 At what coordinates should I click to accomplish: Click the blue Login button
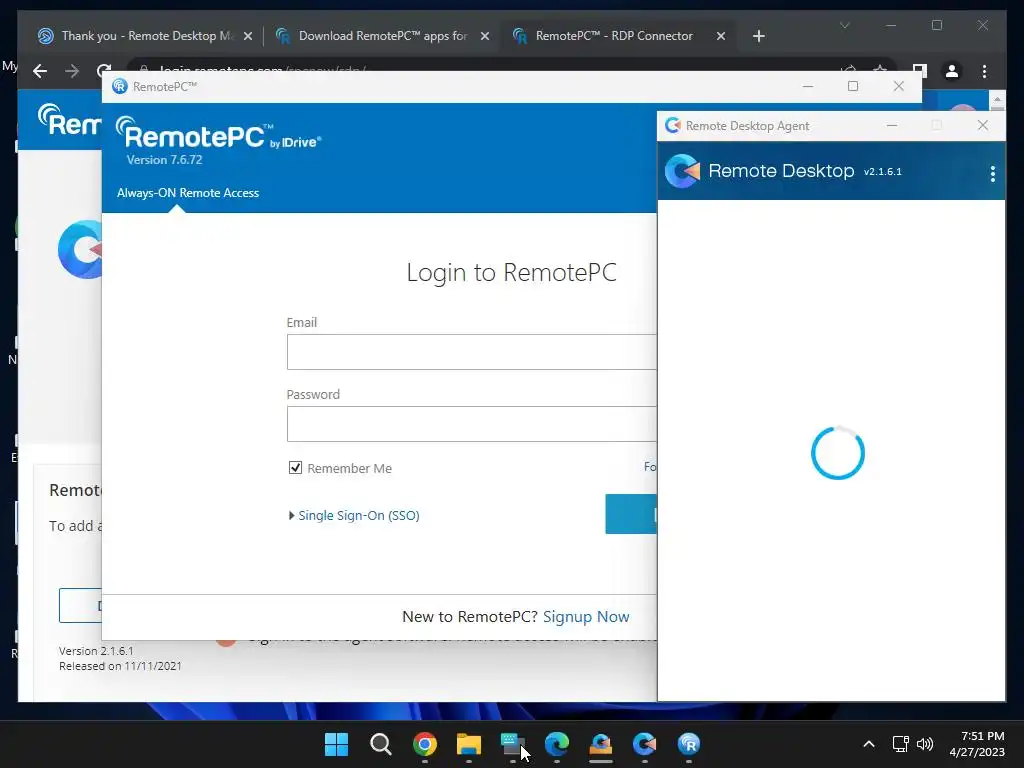(x=631, y=514)
